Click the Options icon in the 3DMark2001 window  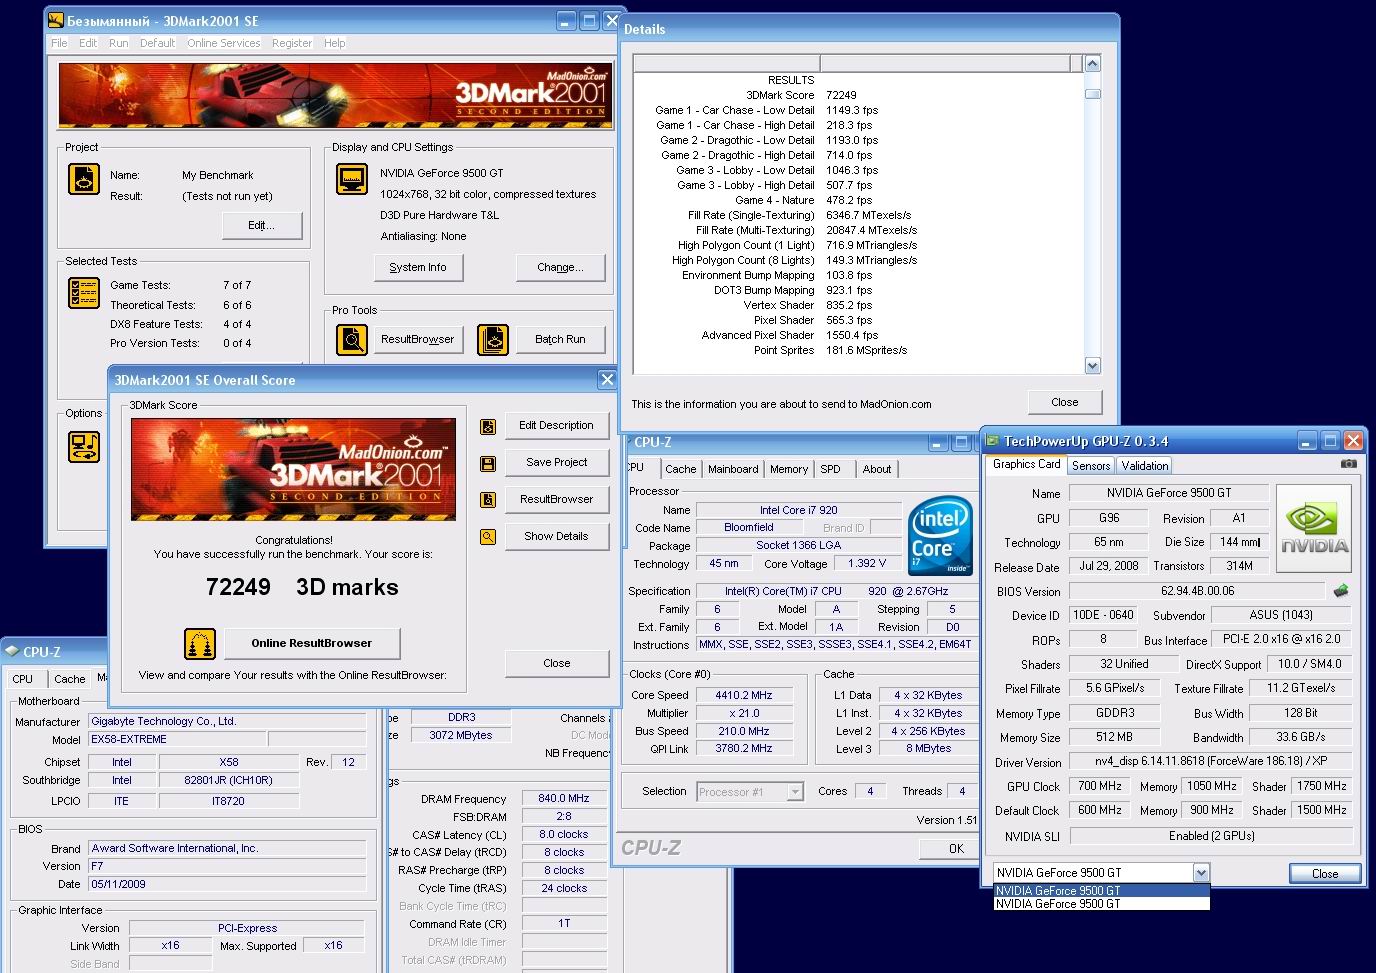coord(84,446)
